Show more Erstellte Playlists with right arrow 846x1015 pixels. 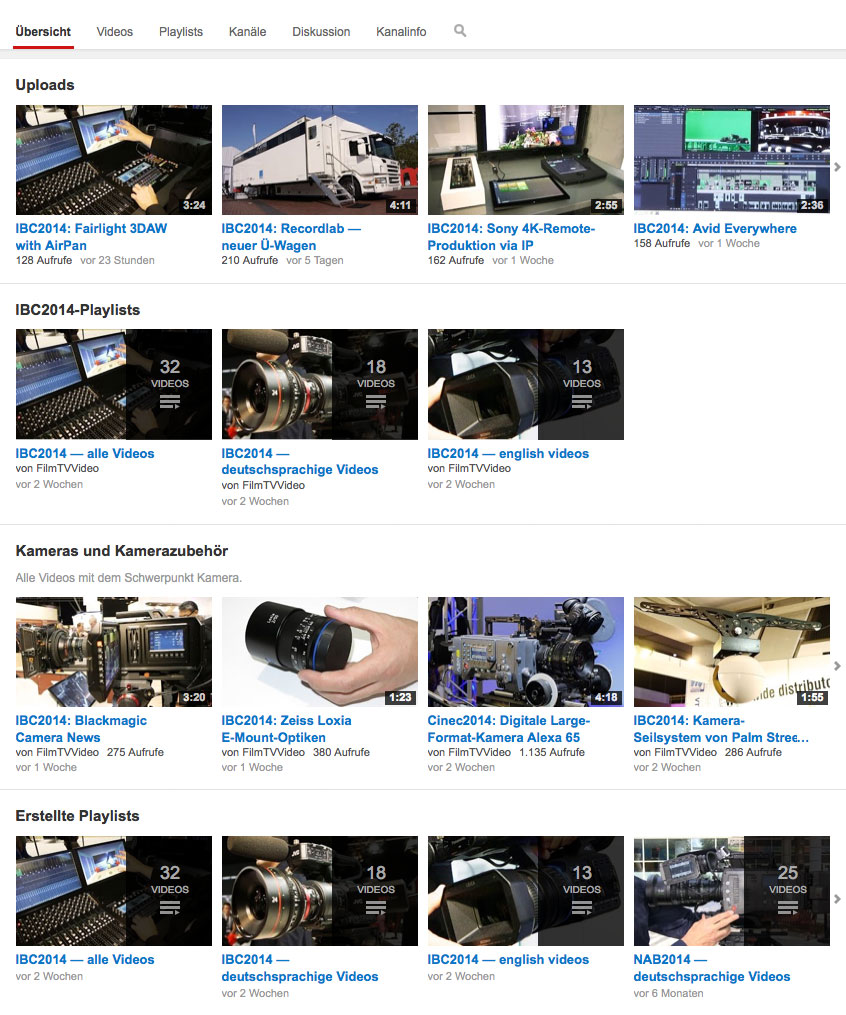pyautogui.click(x=837, y=899)
